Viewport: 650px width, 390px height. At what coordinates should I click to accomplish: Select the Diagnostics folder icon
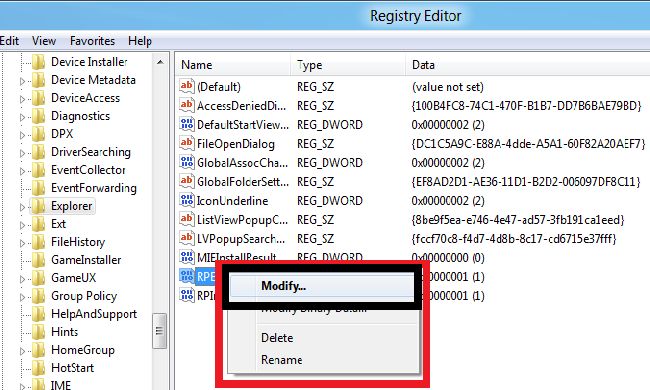(x=39, y=116)
